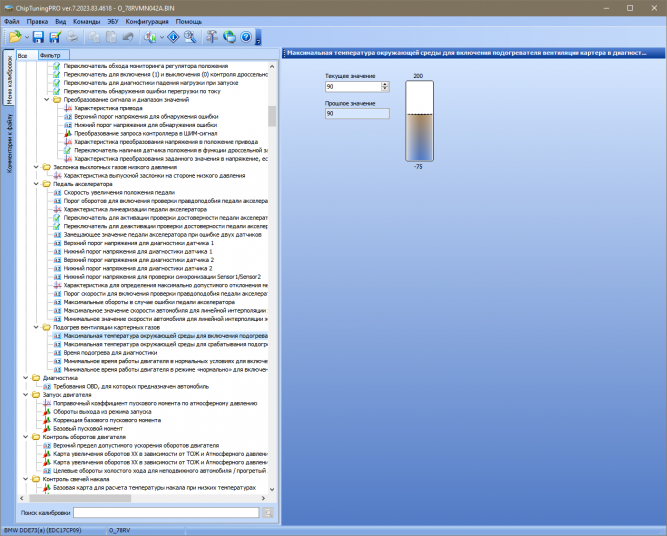Click the globe with monitor icon

pos(229,37)
